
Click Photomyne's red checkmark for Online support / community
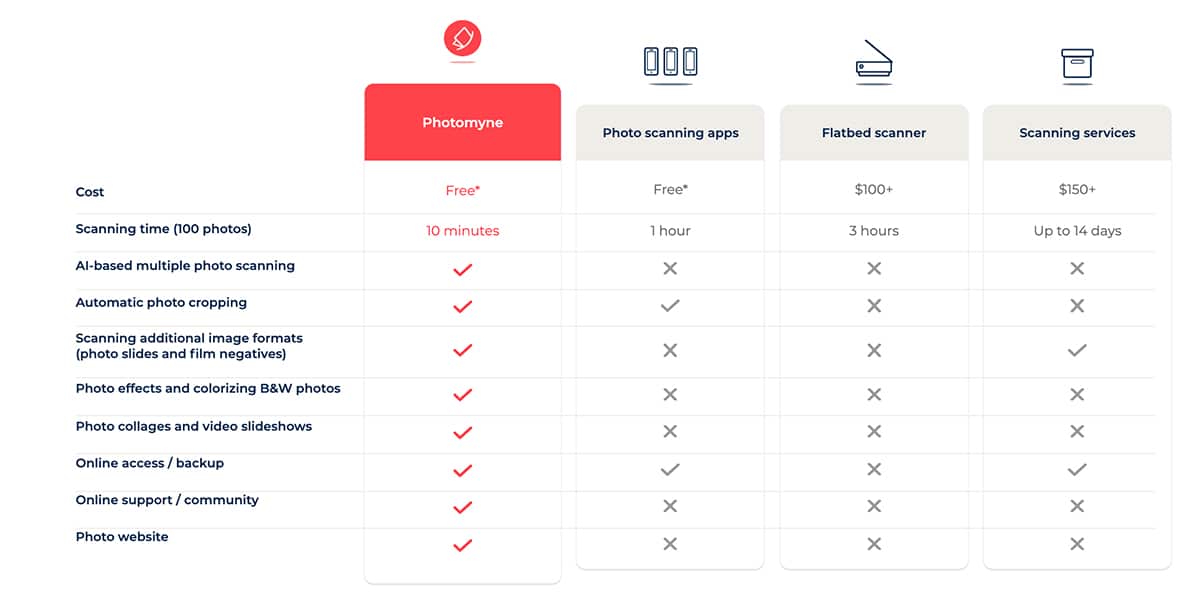pos(462,507)
